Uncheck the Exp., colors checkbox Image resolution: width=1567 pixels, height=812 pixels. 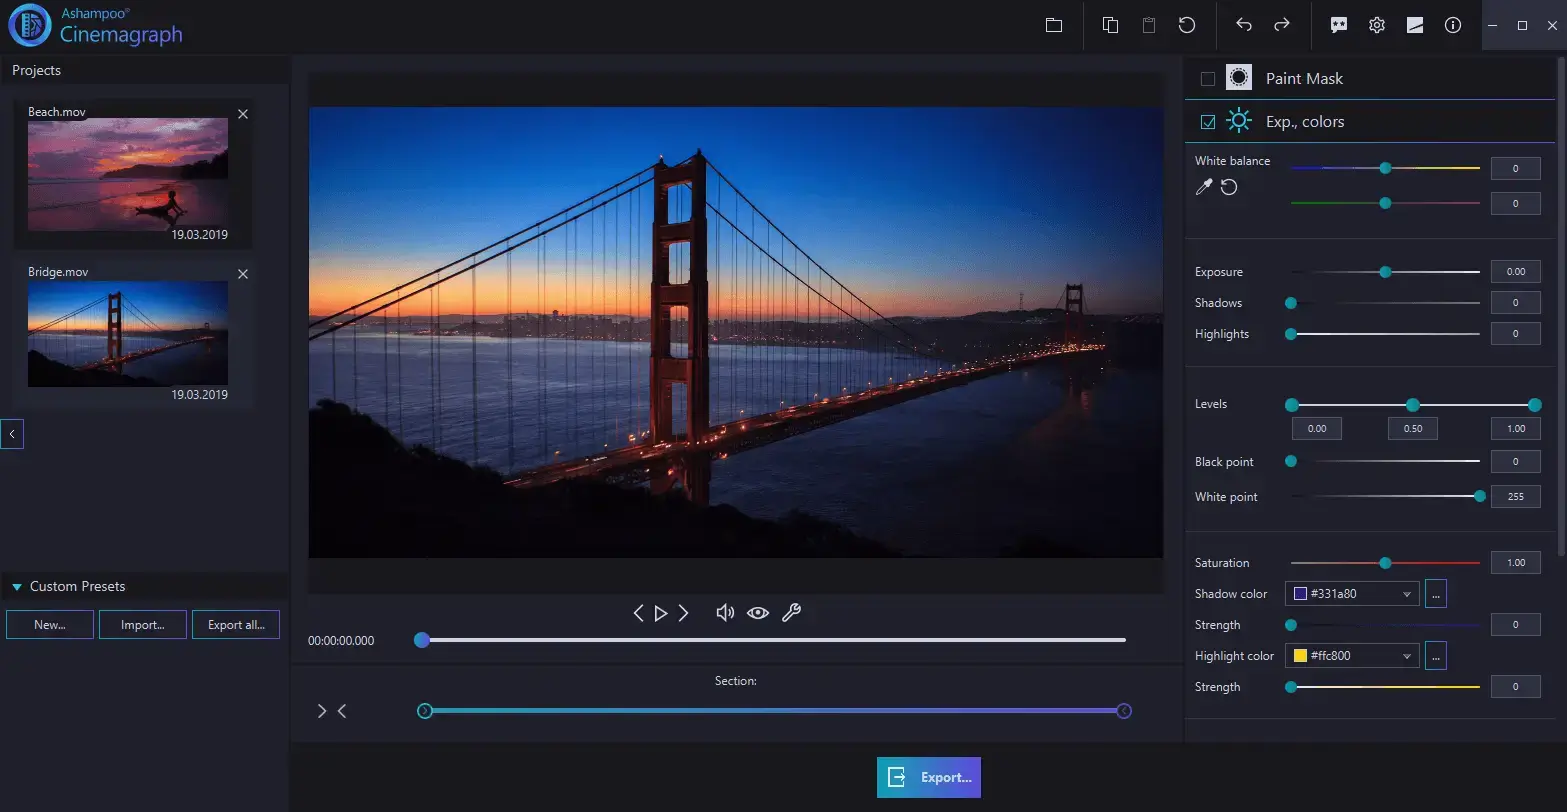click(1207, 120)
